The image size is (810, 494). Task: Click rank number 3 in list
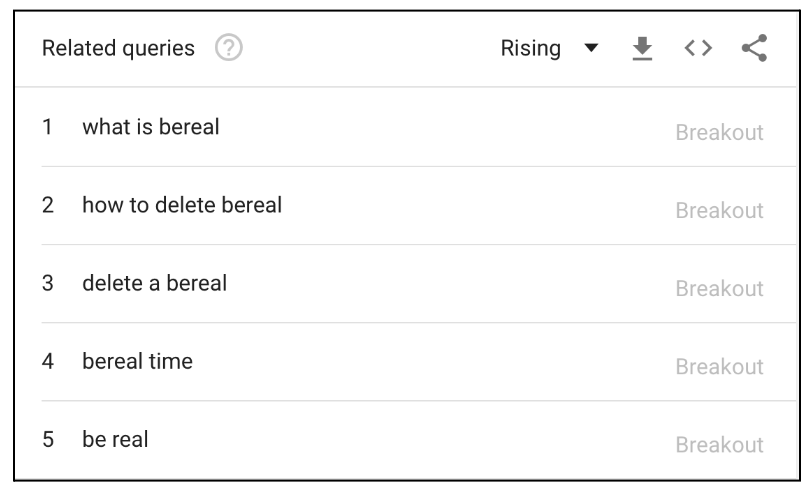[48, 283]
